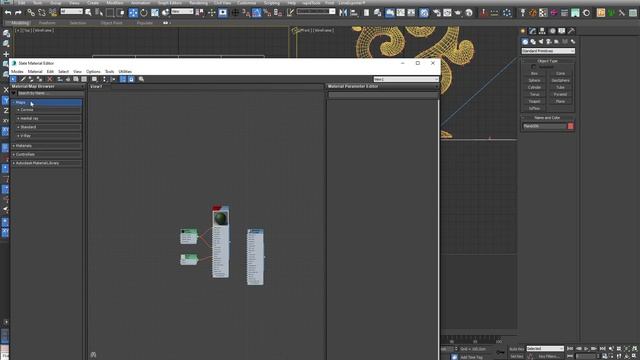Open the Material Editor toolbar icon
The height and width of the screenshot is (360, 640).
tap(424, 13)
